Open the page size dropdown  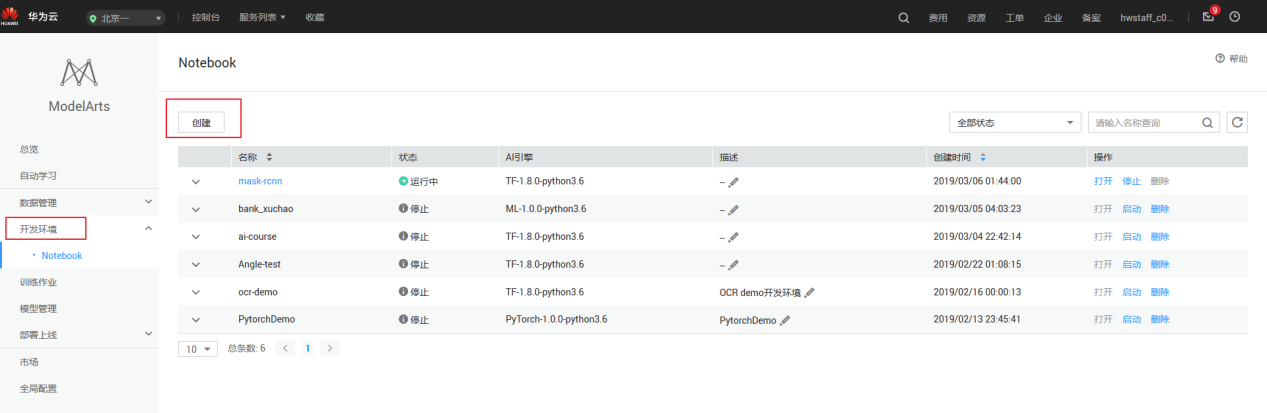point(198,348)
